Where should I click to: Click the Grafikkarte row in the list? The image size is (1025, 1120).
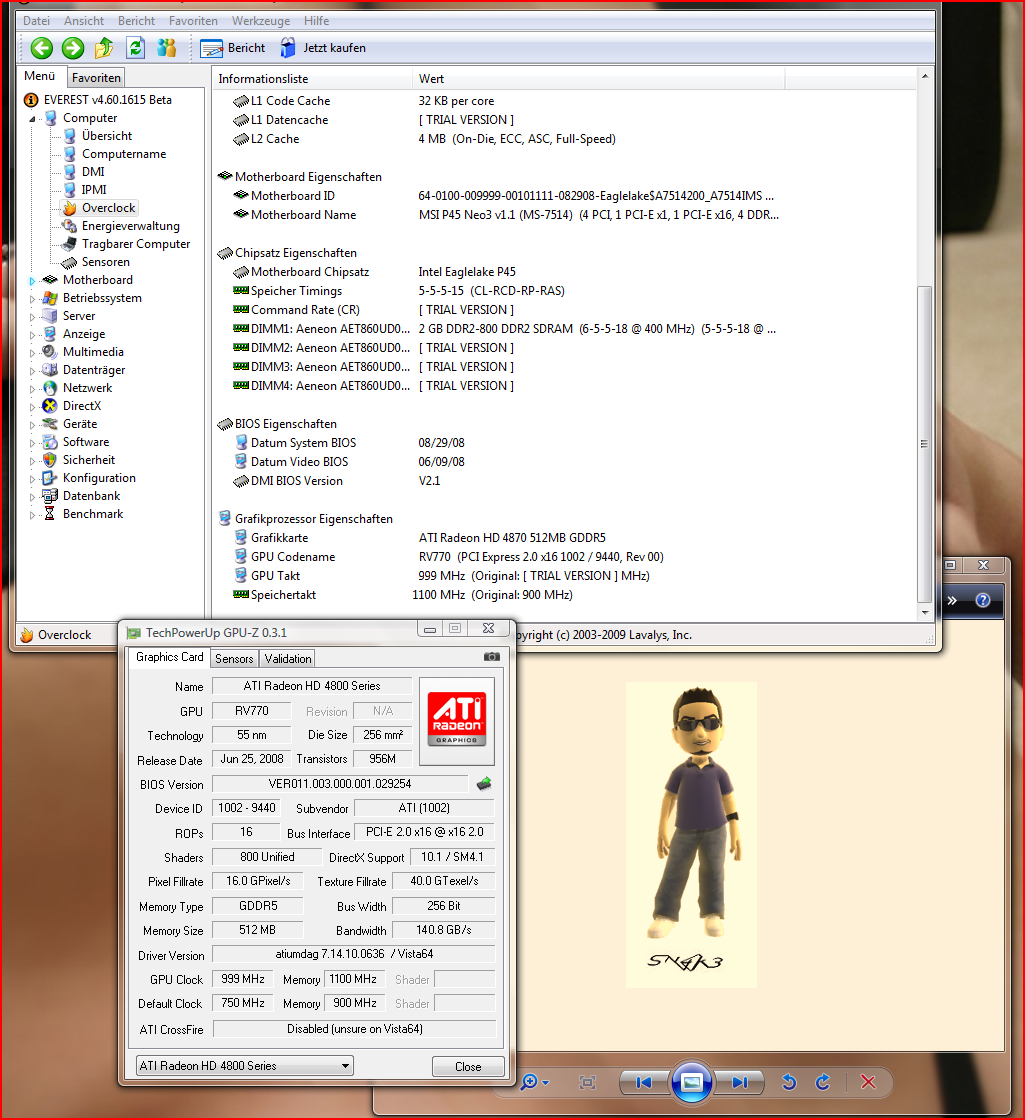tap(420, 538)
